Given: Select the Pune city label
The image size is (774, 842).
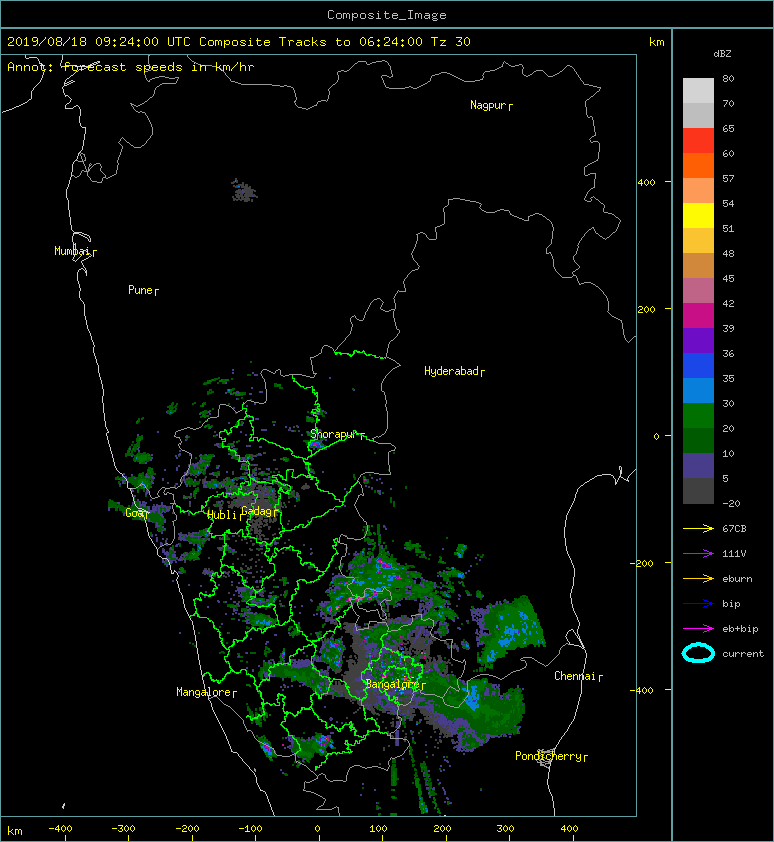Looking at the screenshot, I should click(x=143, y=291).
